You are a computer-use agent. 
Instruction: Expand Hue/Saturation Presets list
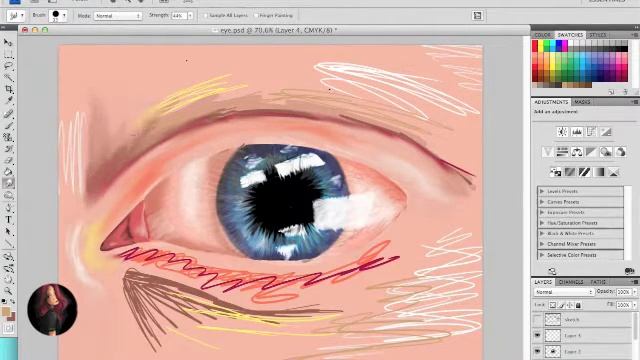(x=542, y=223)
